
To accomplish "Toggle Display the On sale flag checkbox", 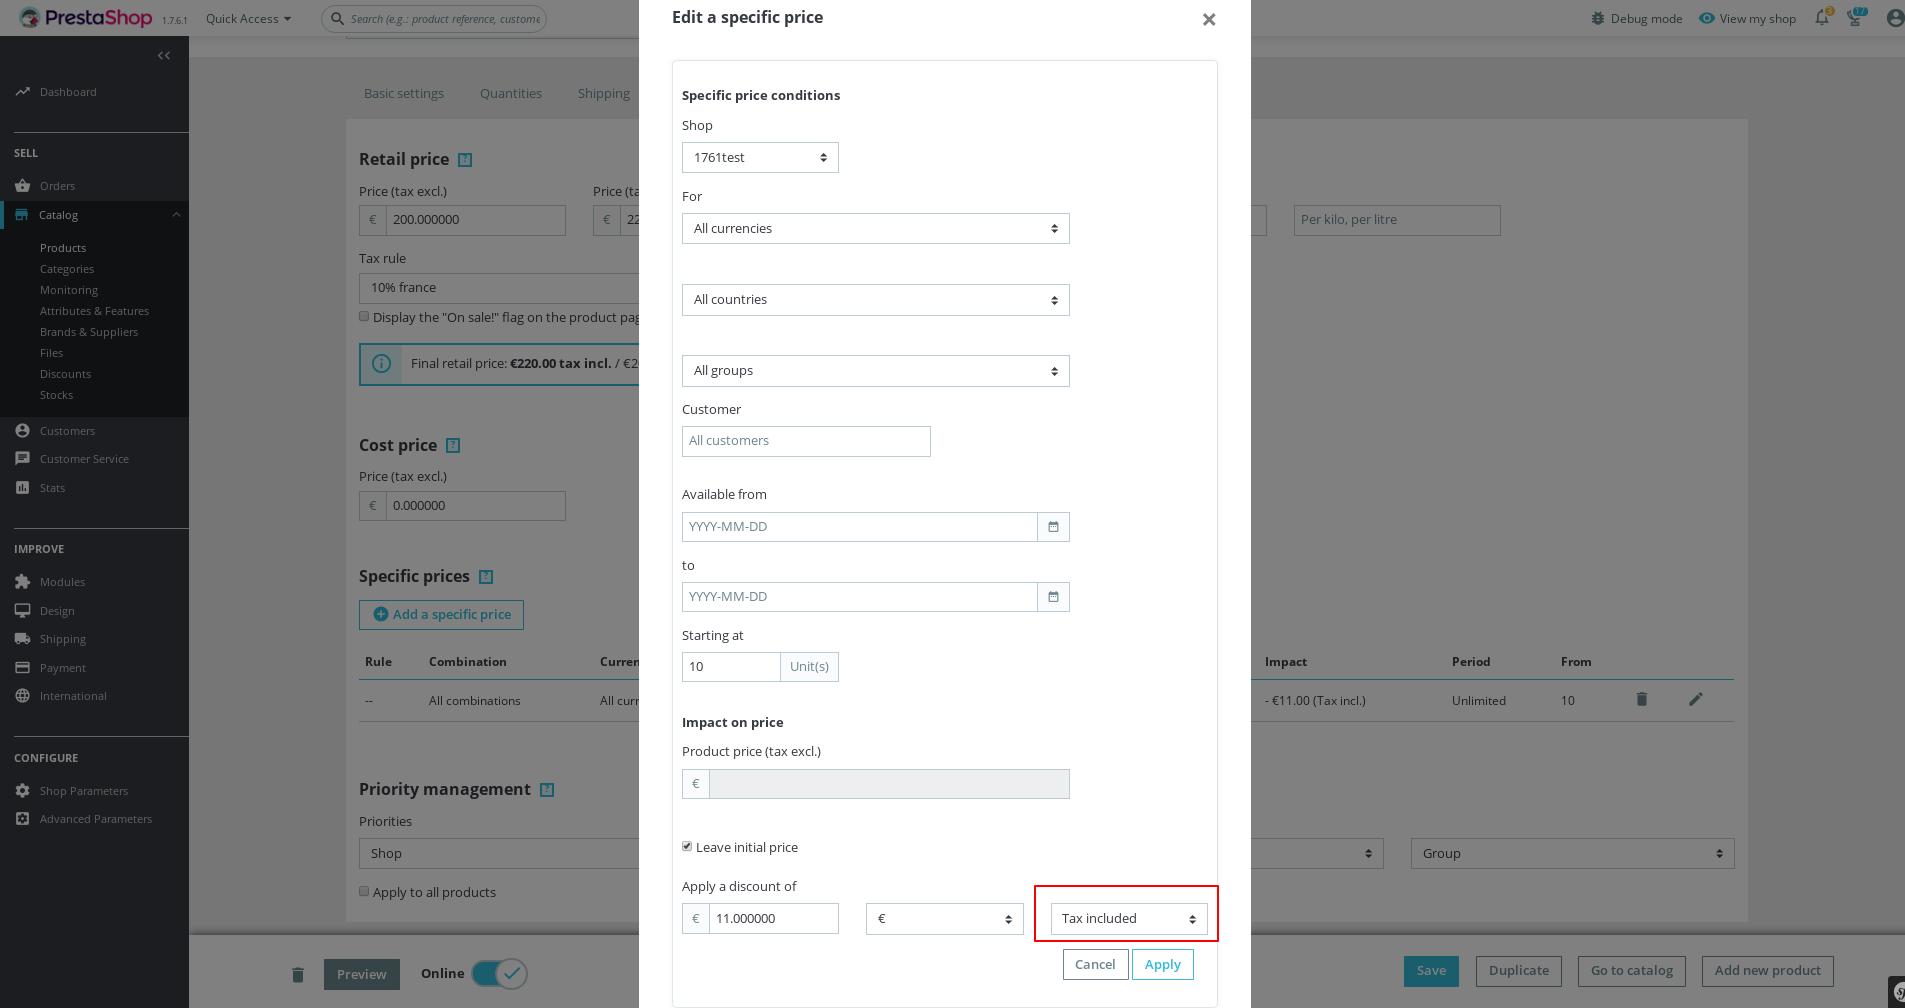I will click(x=364, y=316).
